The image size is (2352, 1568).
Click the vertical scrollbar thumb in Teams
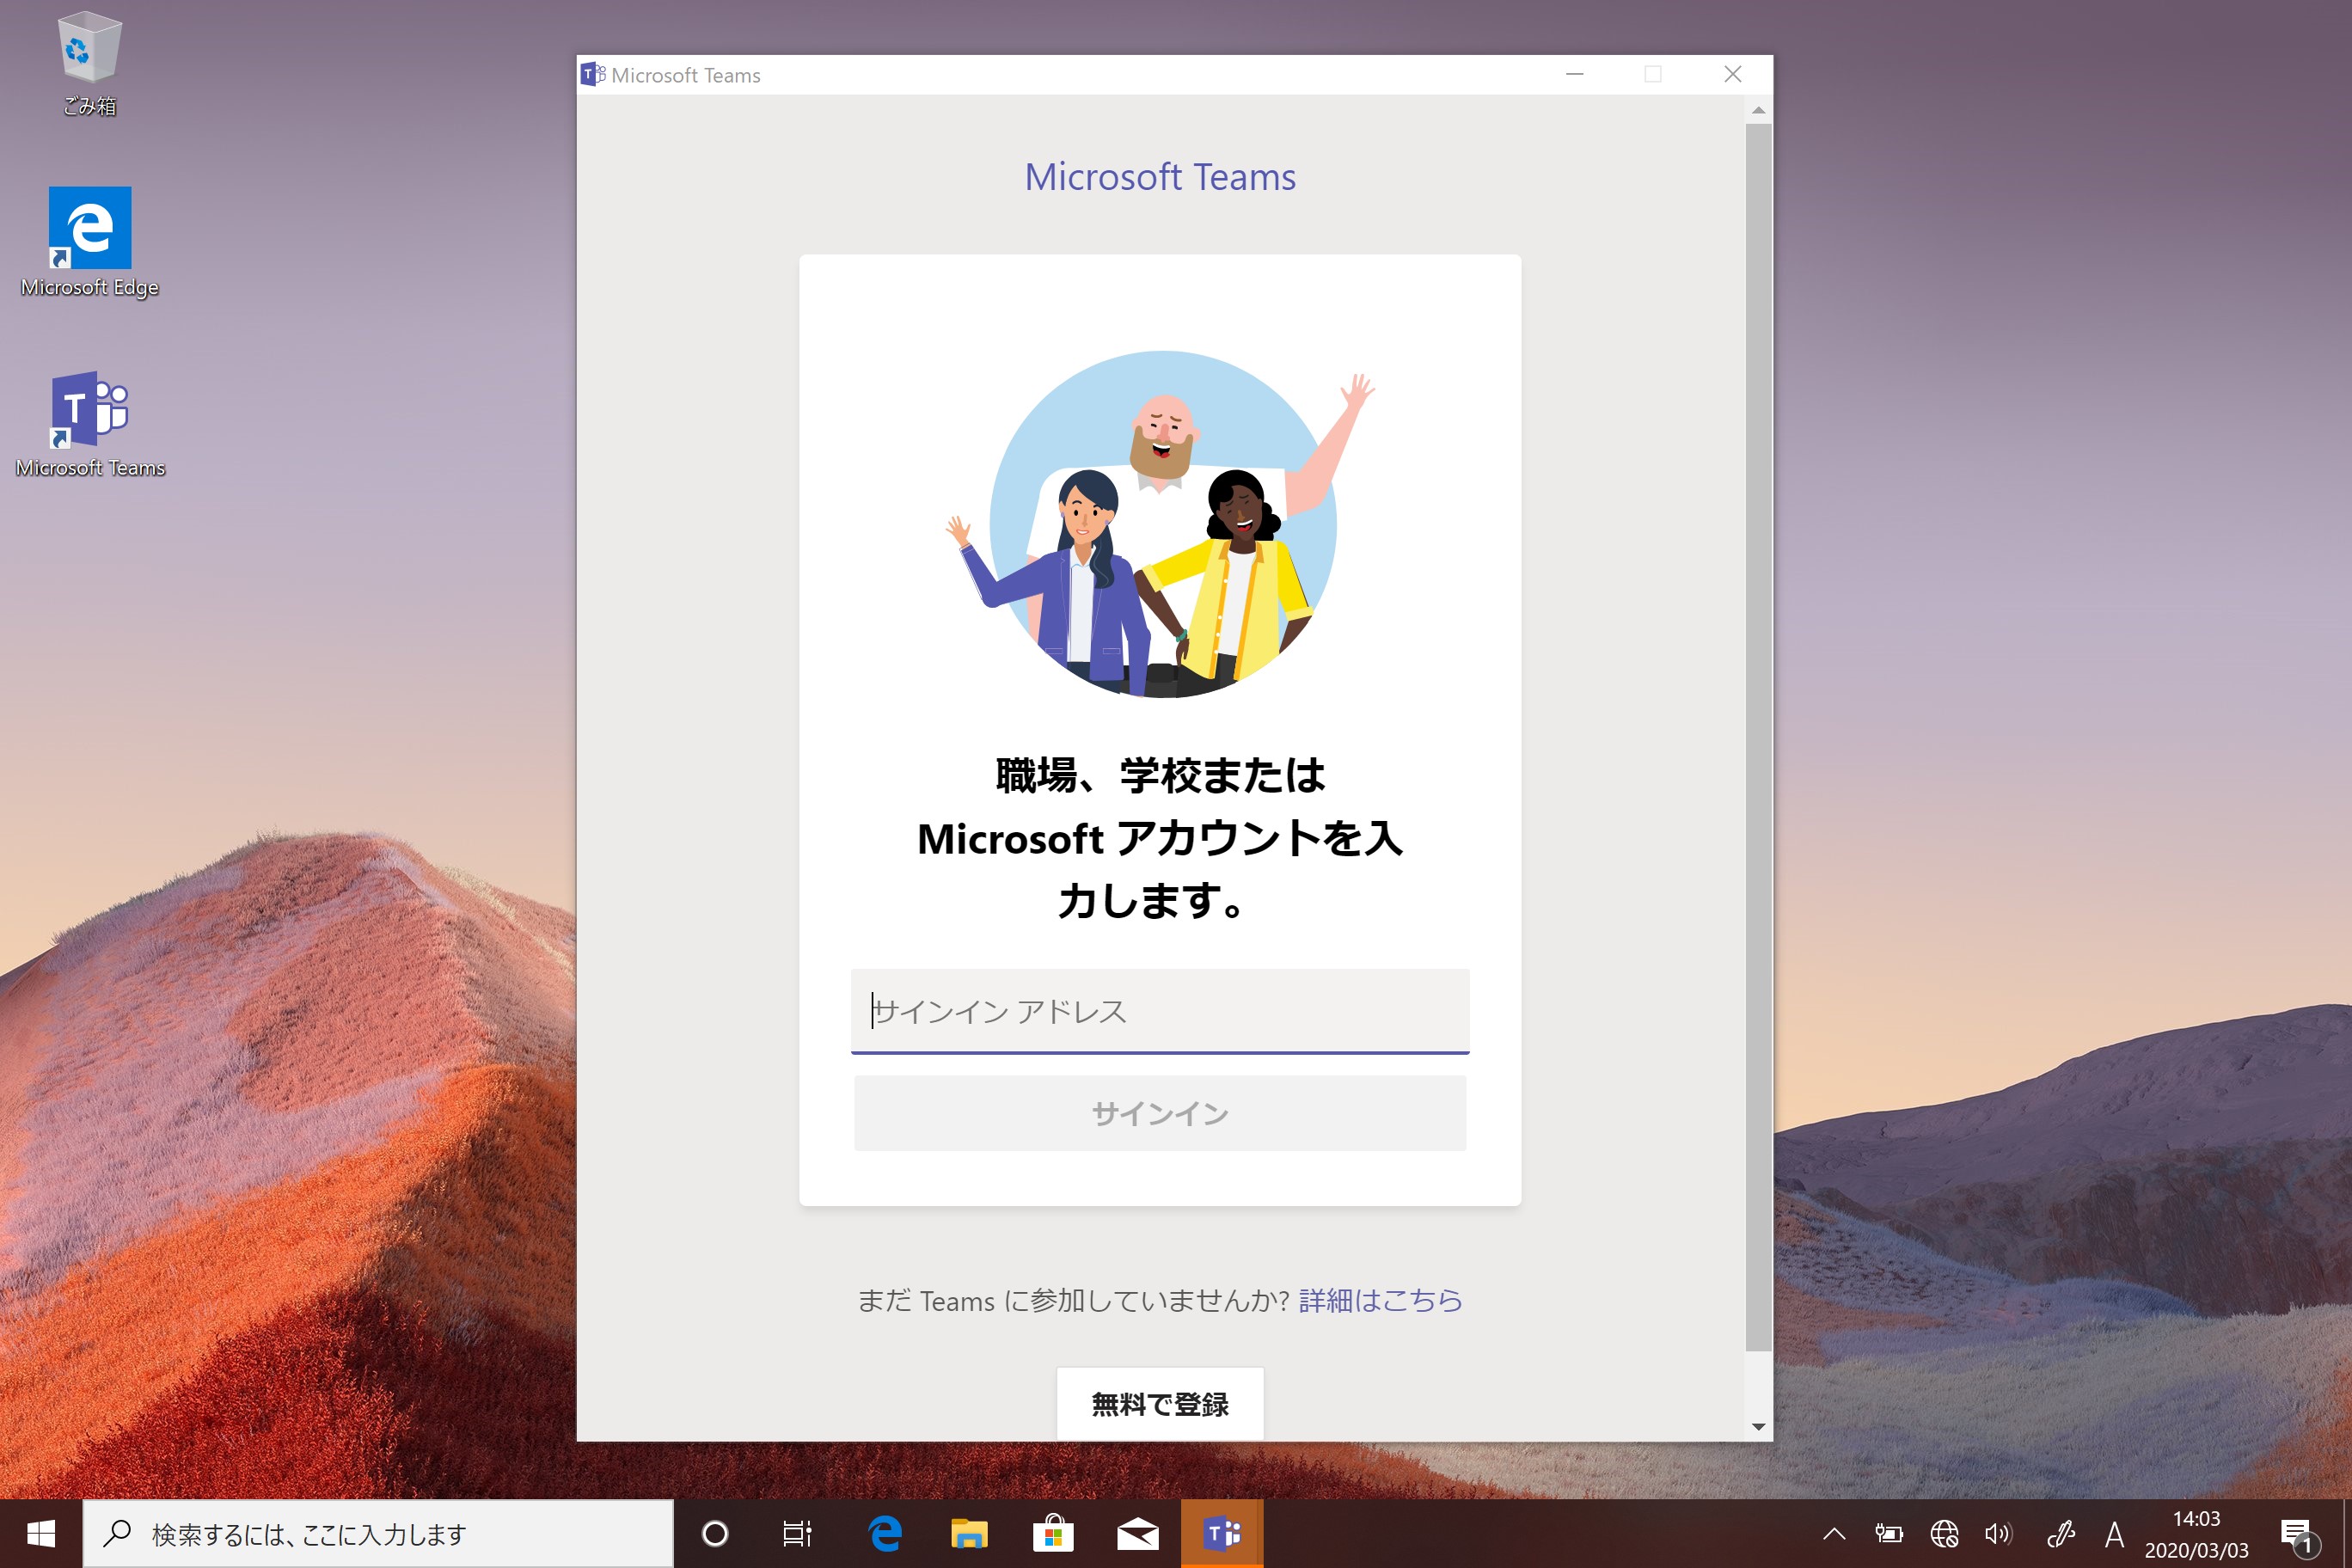click(1758, 737)
